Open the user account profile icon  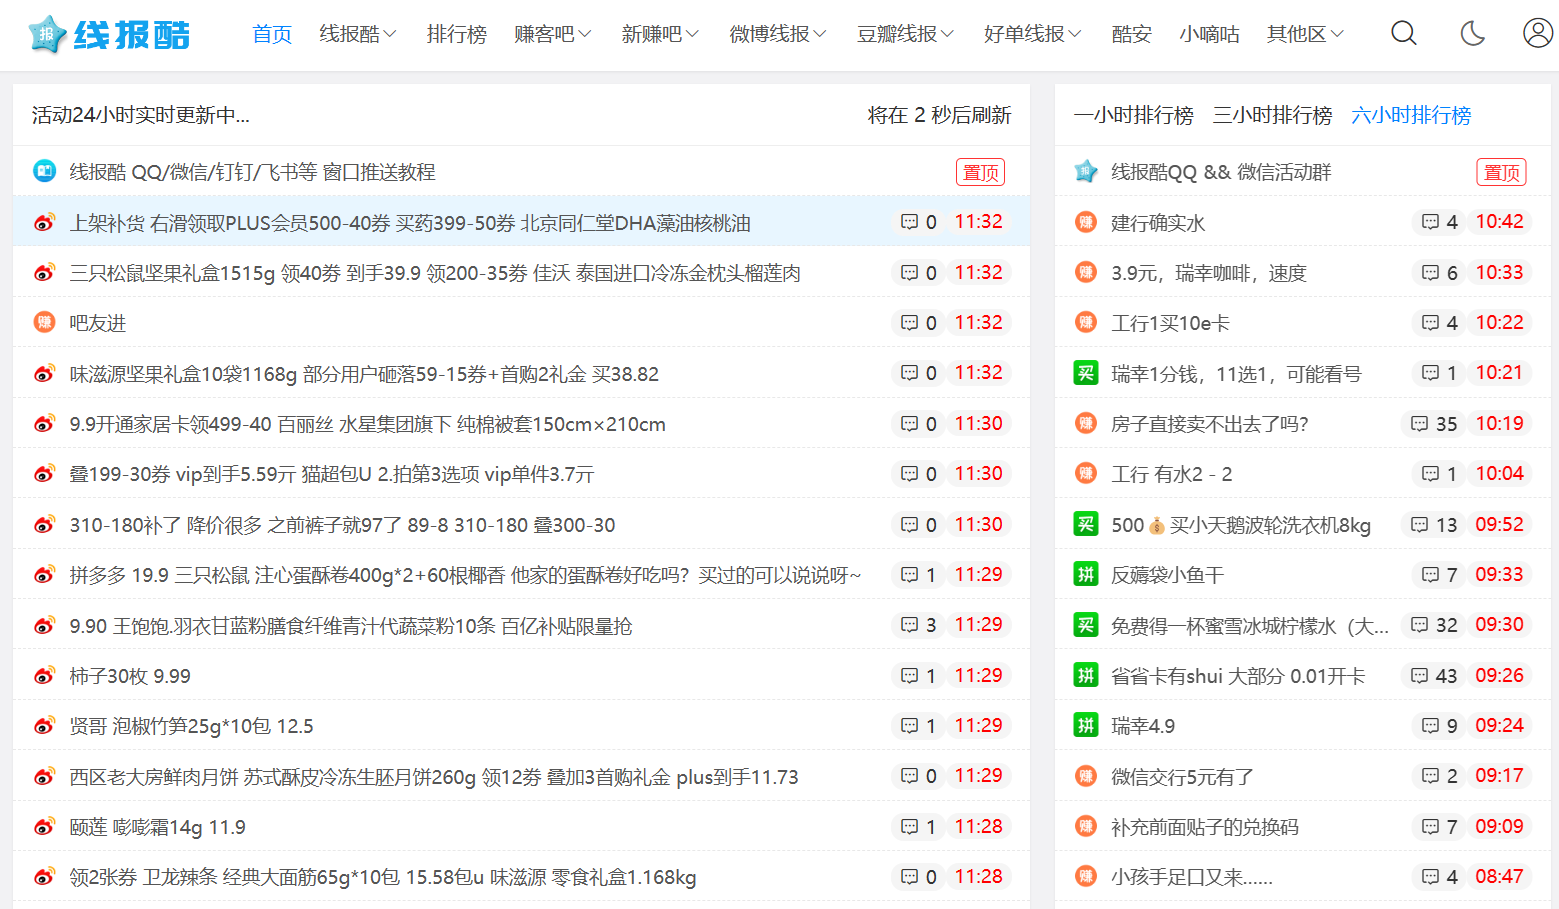[x=1537, y=33]
